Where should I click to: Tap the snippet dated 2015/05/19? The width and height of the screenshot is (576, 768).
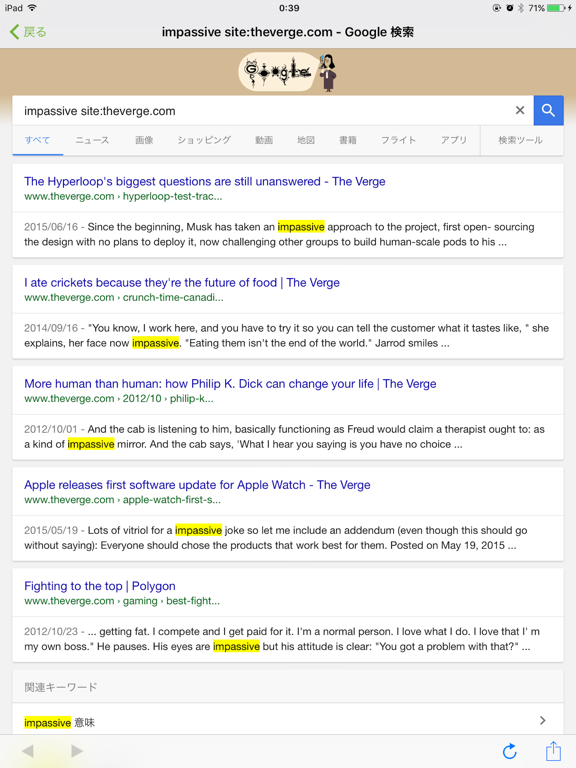coord(276,538)
